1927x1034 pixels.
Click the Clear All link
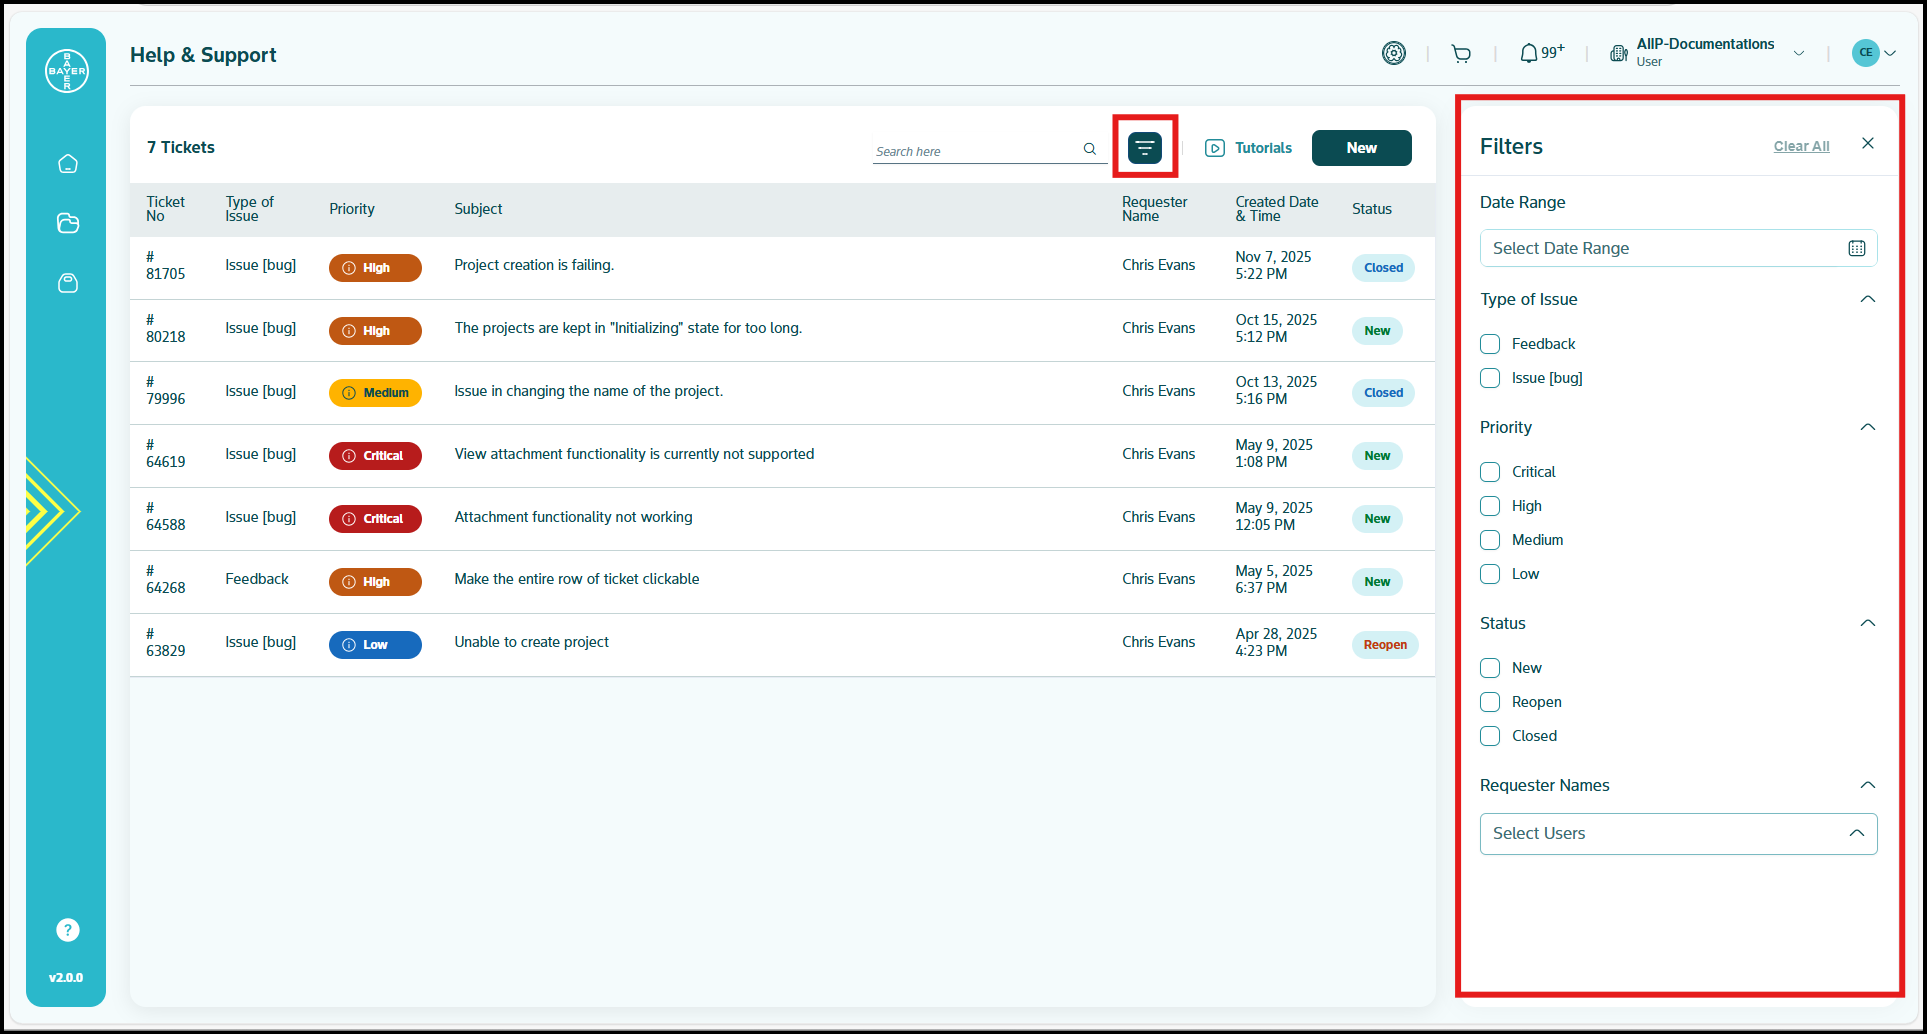1801,146
